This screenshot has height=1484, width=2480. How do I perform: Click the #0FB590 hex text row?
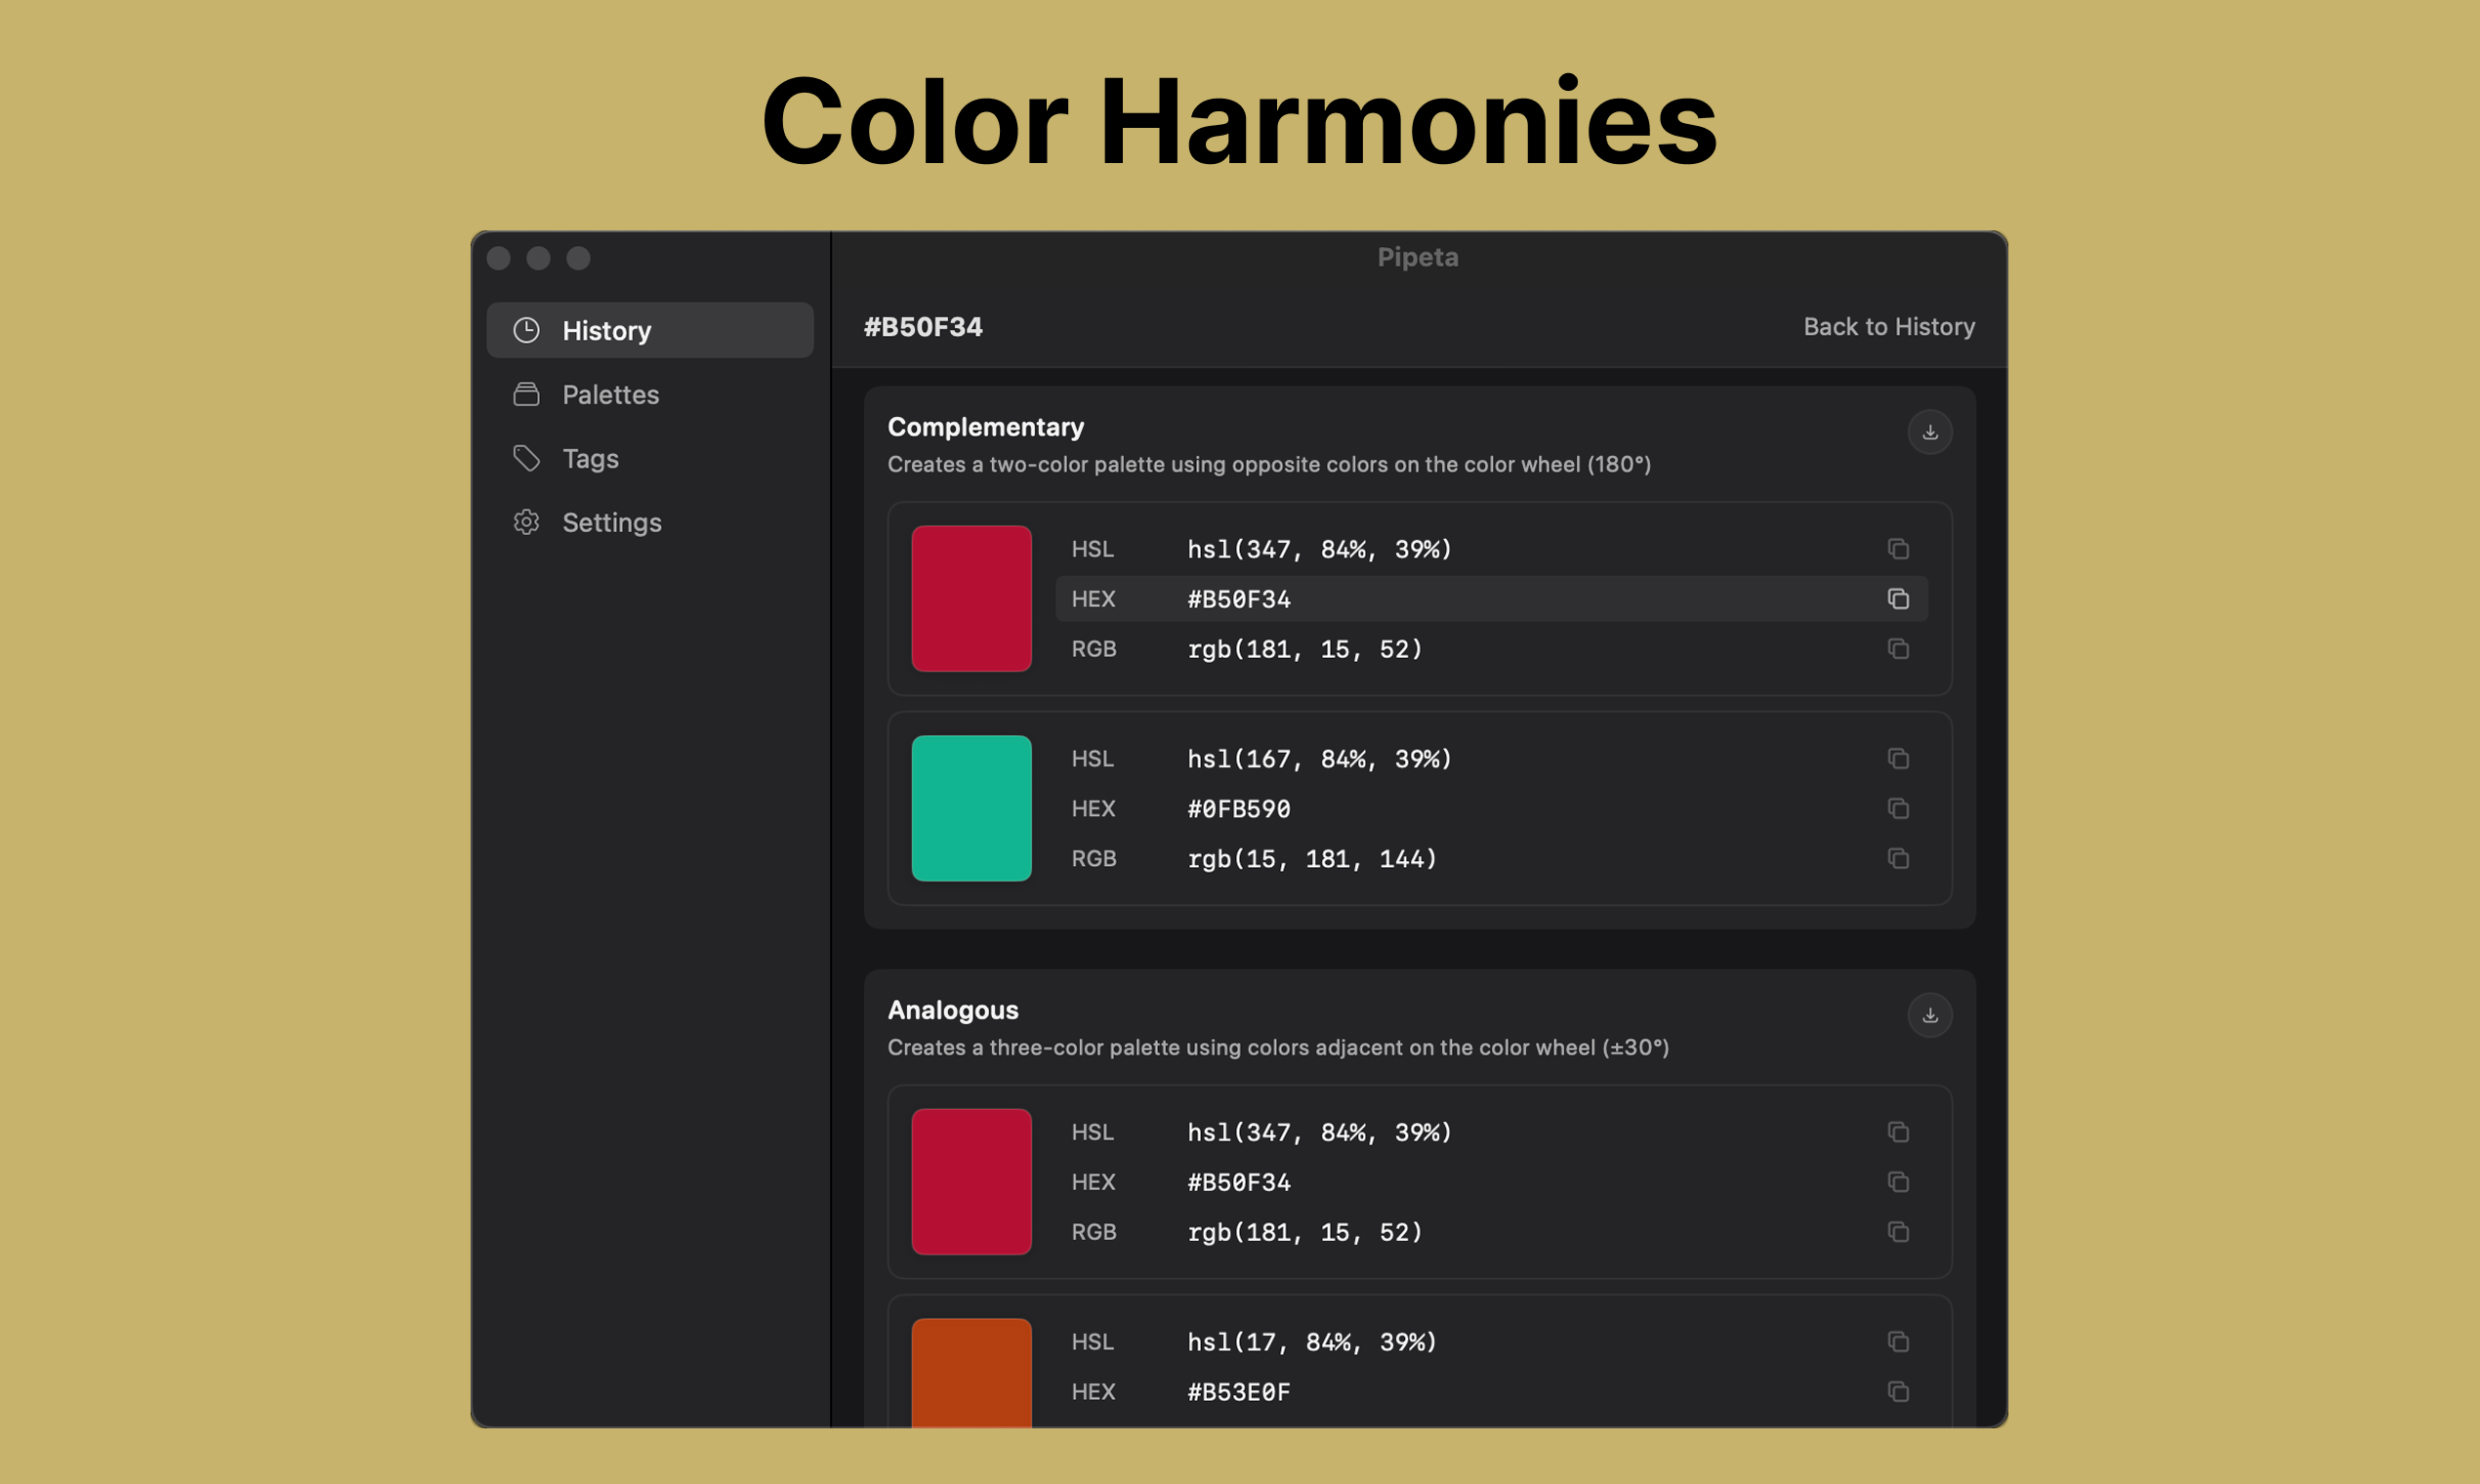pyautogui.click(x=1238, y=808)
